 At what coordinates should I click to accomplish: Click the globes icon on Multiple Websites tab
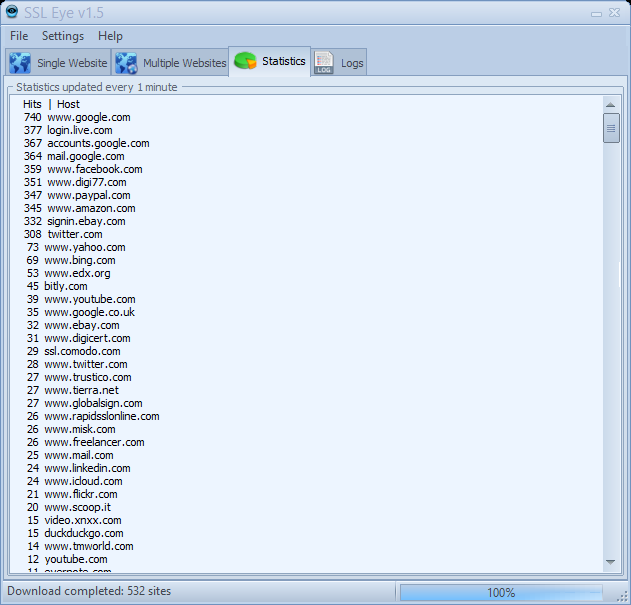tap(126, 63)
